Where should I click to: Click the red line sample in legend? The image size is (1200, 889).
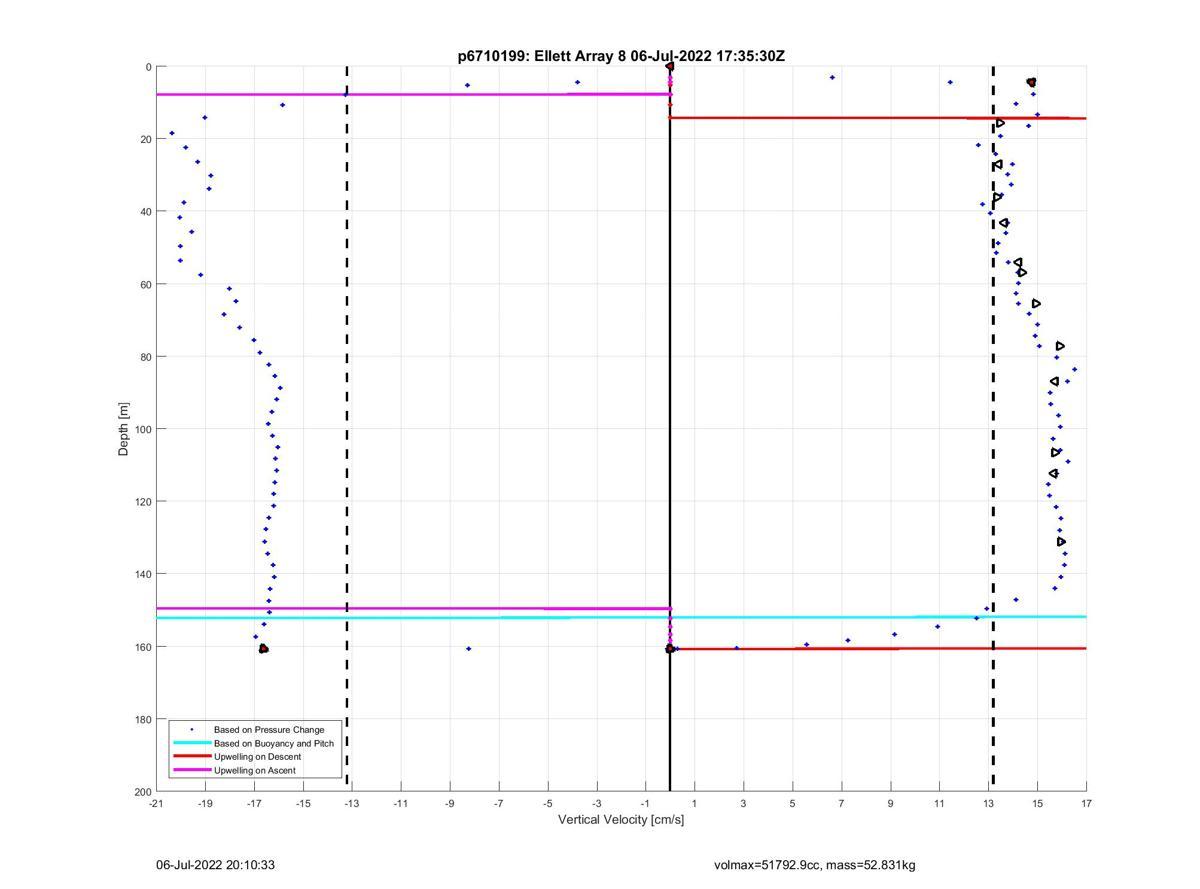tap(191, 756)
